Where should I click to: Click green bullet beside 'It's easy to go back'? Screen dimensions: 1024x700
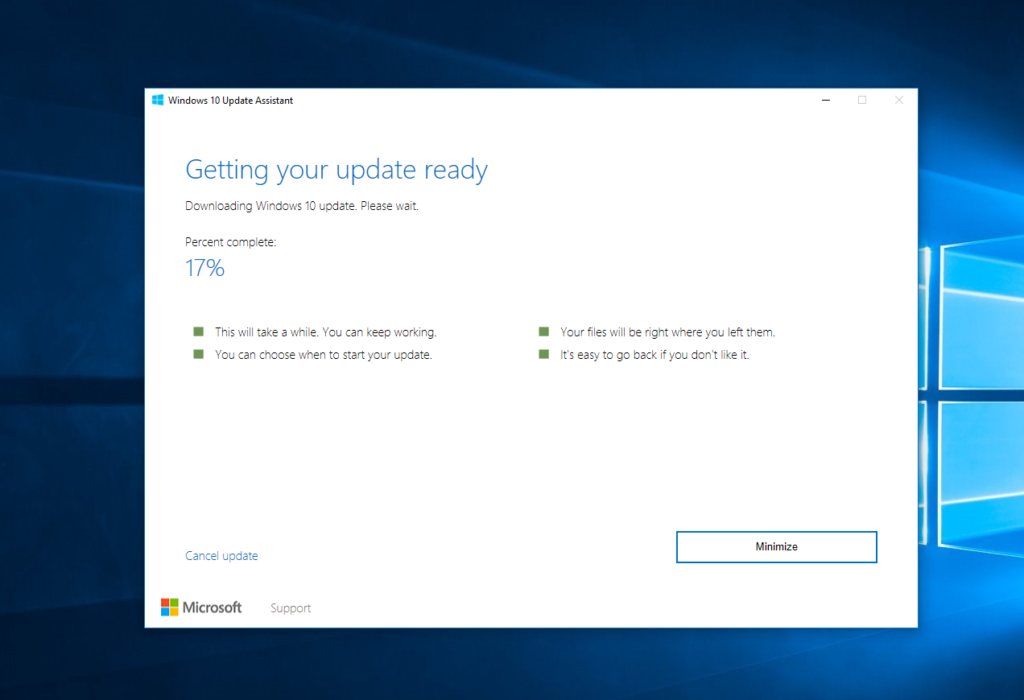click(544, 354)
